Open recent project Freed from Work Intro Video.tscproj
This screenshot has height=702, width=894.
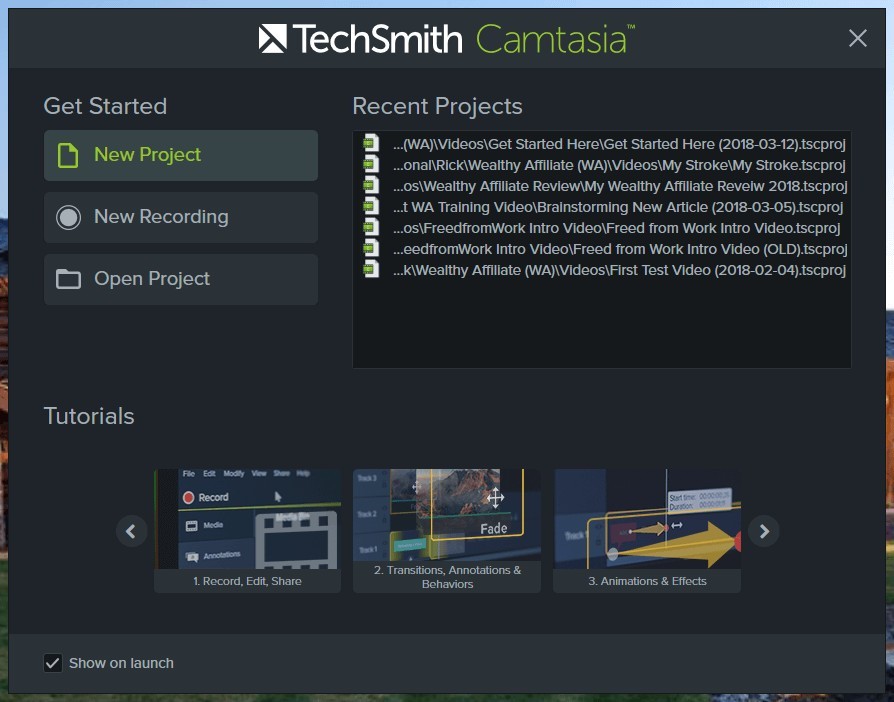(616, 228)
